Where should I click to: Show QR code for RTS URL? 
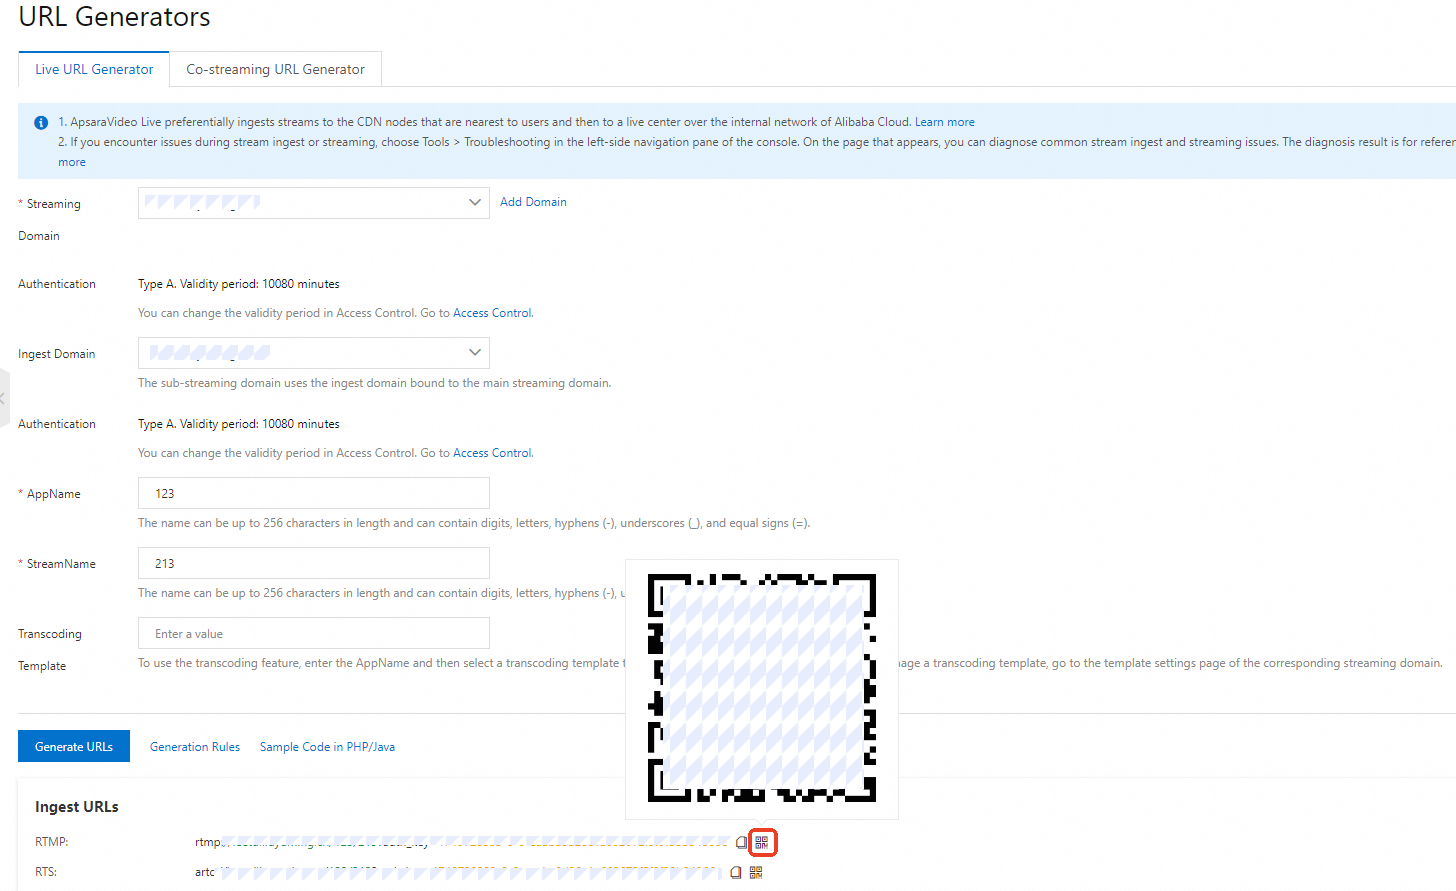[x=756, y=872]
